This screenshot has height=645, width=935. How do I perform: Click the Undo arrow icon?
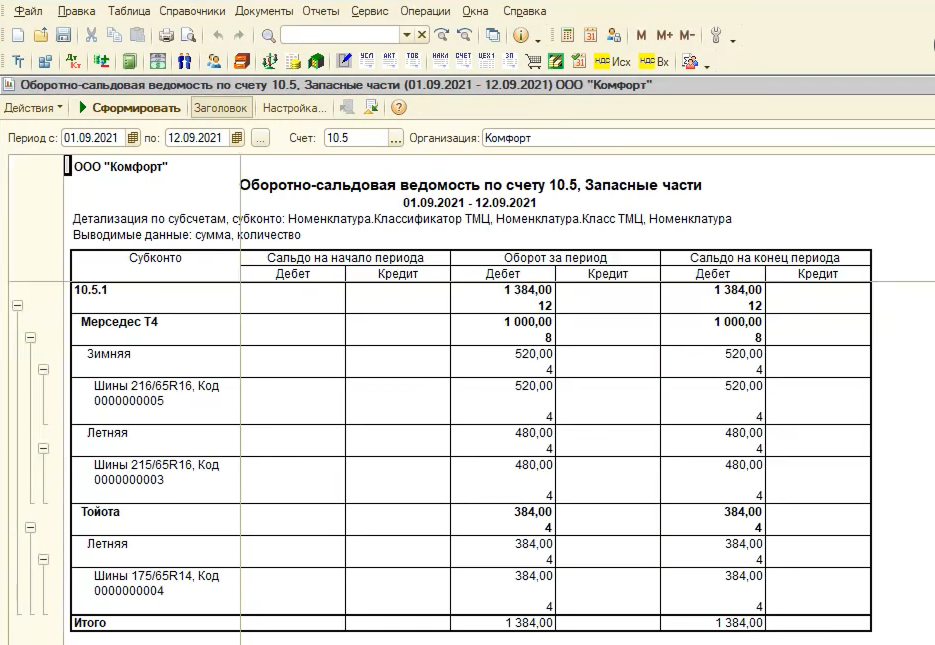218,35
